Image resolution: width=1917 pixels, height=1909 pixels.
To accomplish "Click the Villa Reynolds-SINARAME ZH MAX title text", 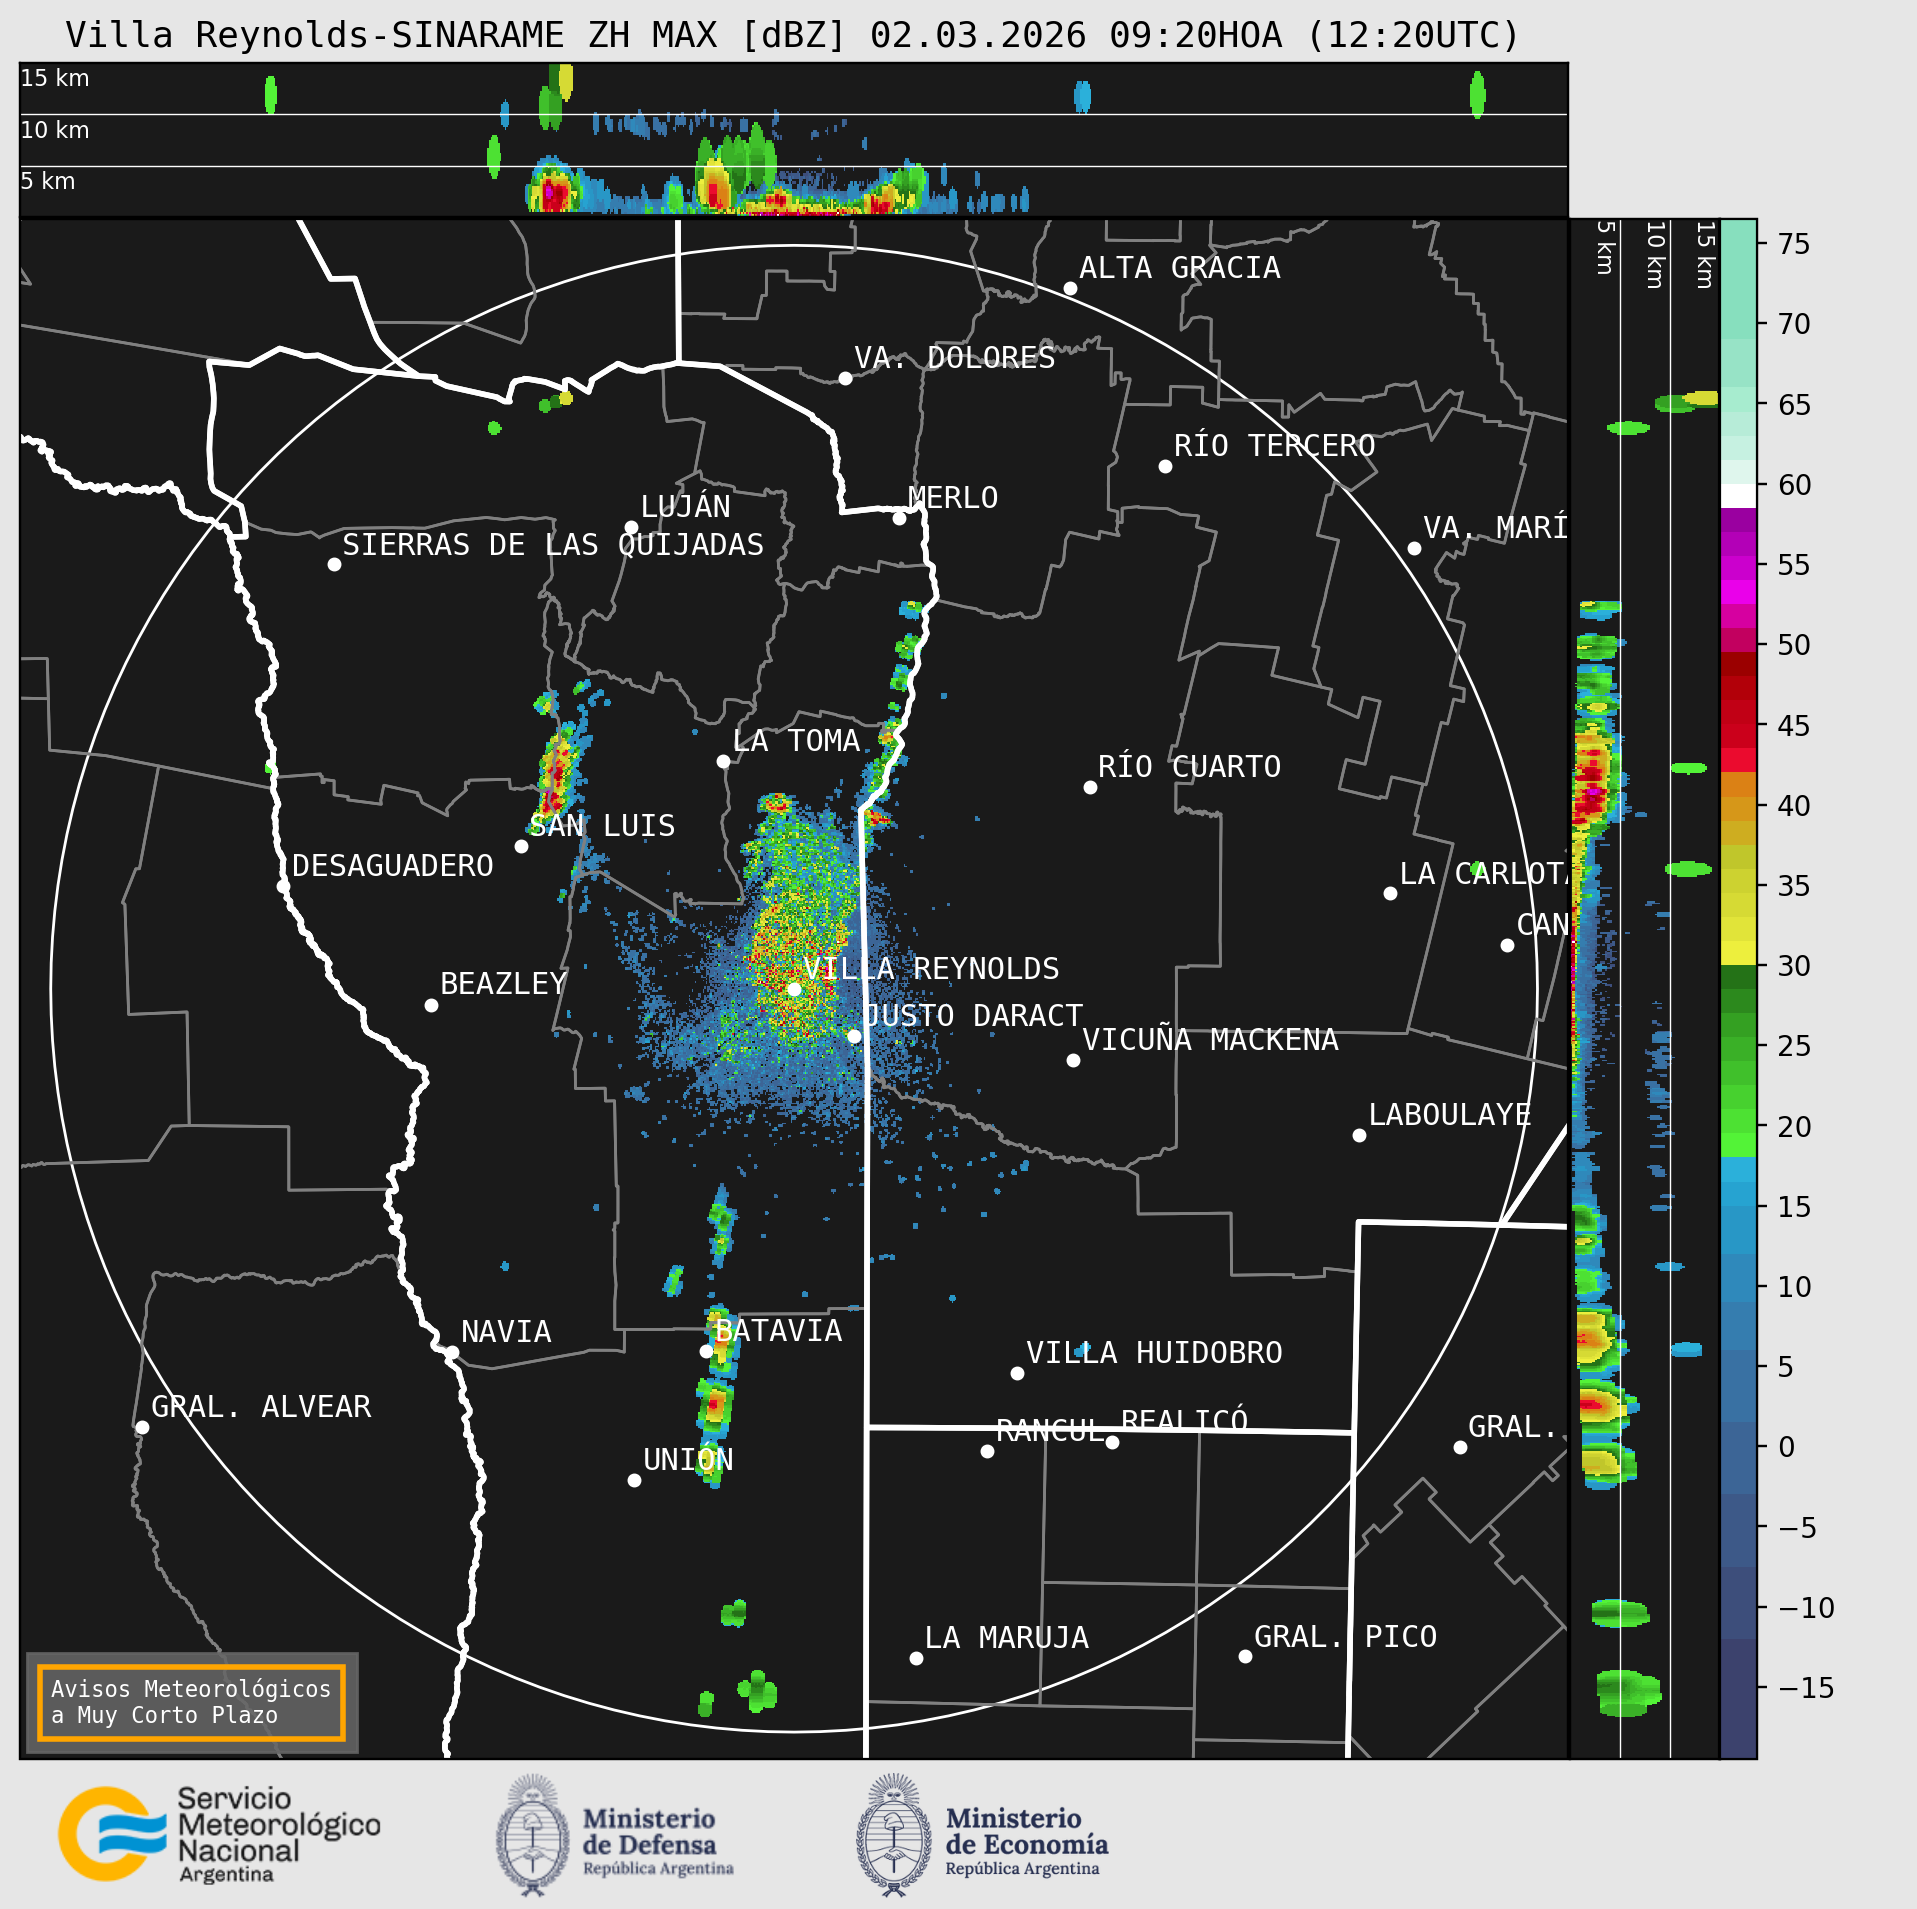I will pos(793,35).
